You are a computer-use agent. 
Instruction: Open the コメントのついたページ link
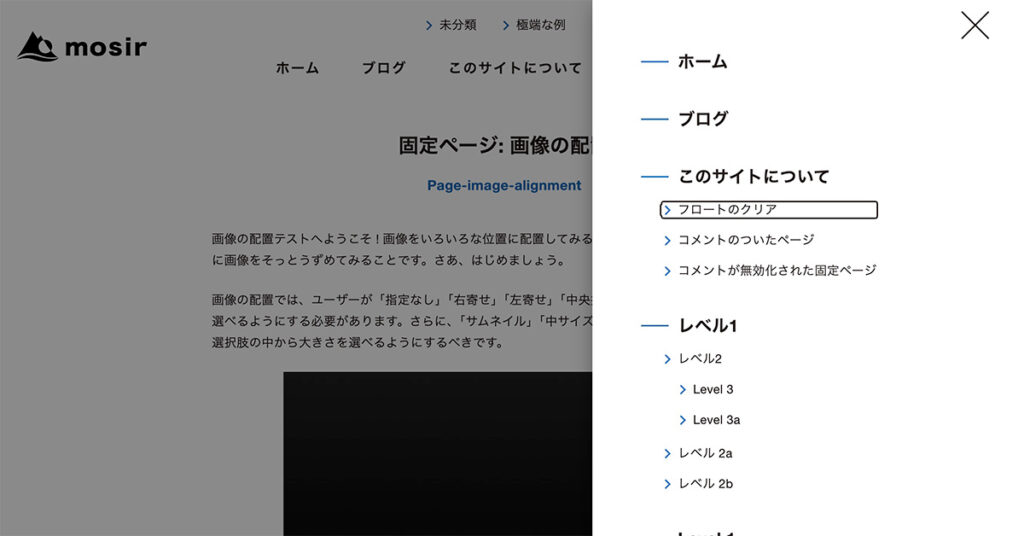click(x=745, y=240)
